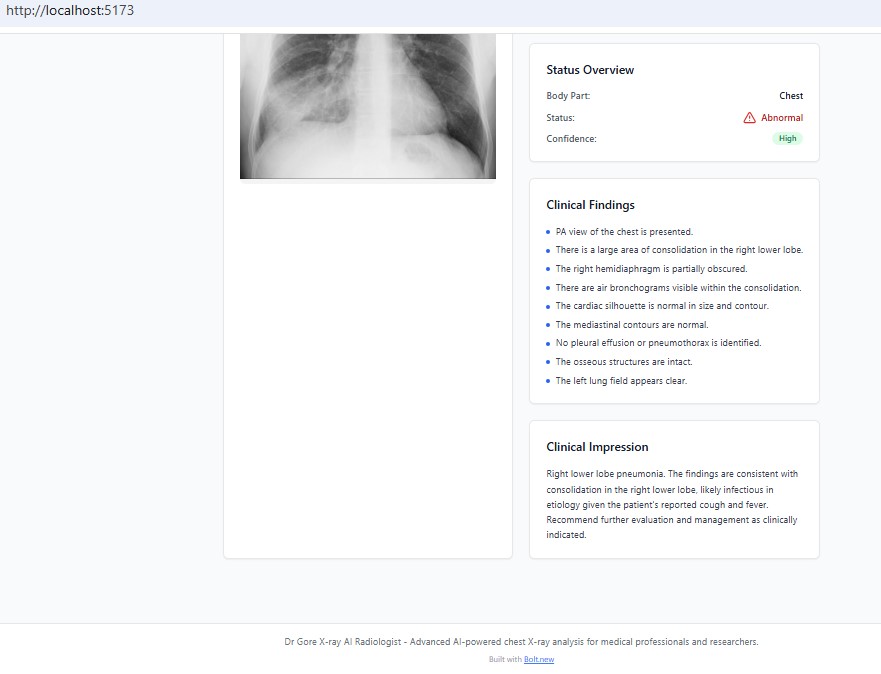Click the Status row label
The image size is (881, 674).
(x=560, y=117)
